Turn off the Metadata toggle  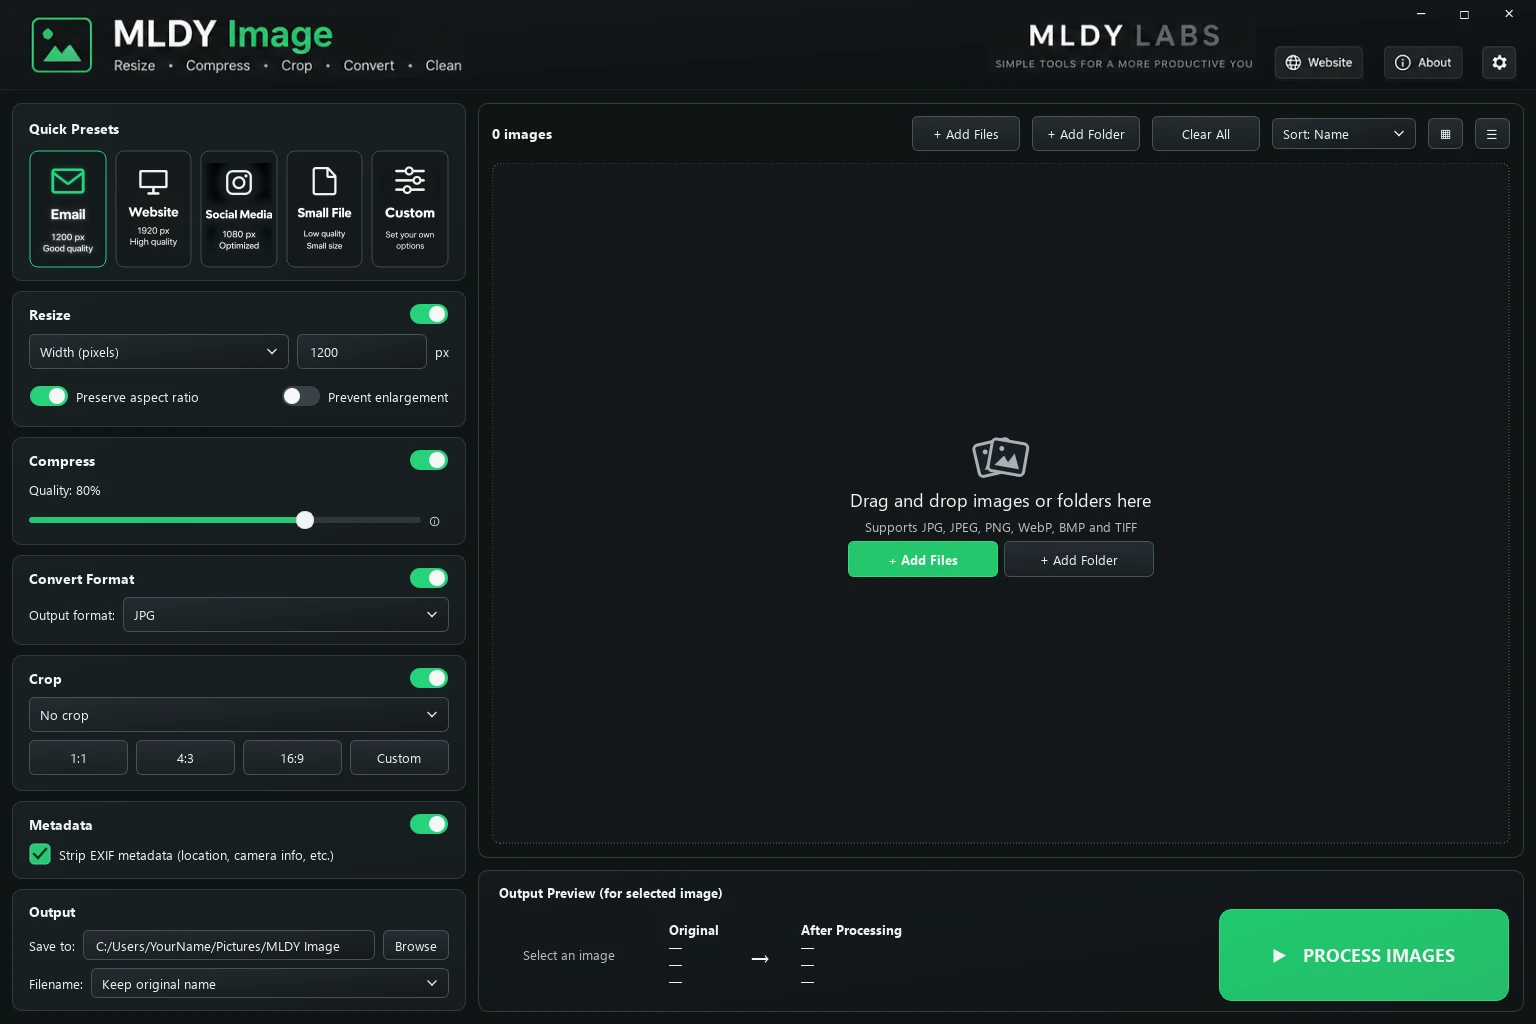click(x=429, y=824)
